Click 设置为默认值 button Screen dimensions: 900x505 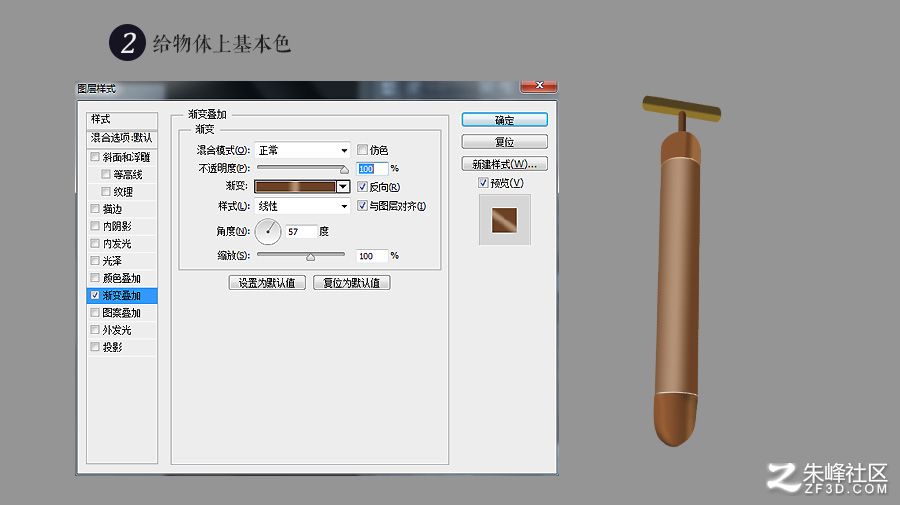point(267,283)
